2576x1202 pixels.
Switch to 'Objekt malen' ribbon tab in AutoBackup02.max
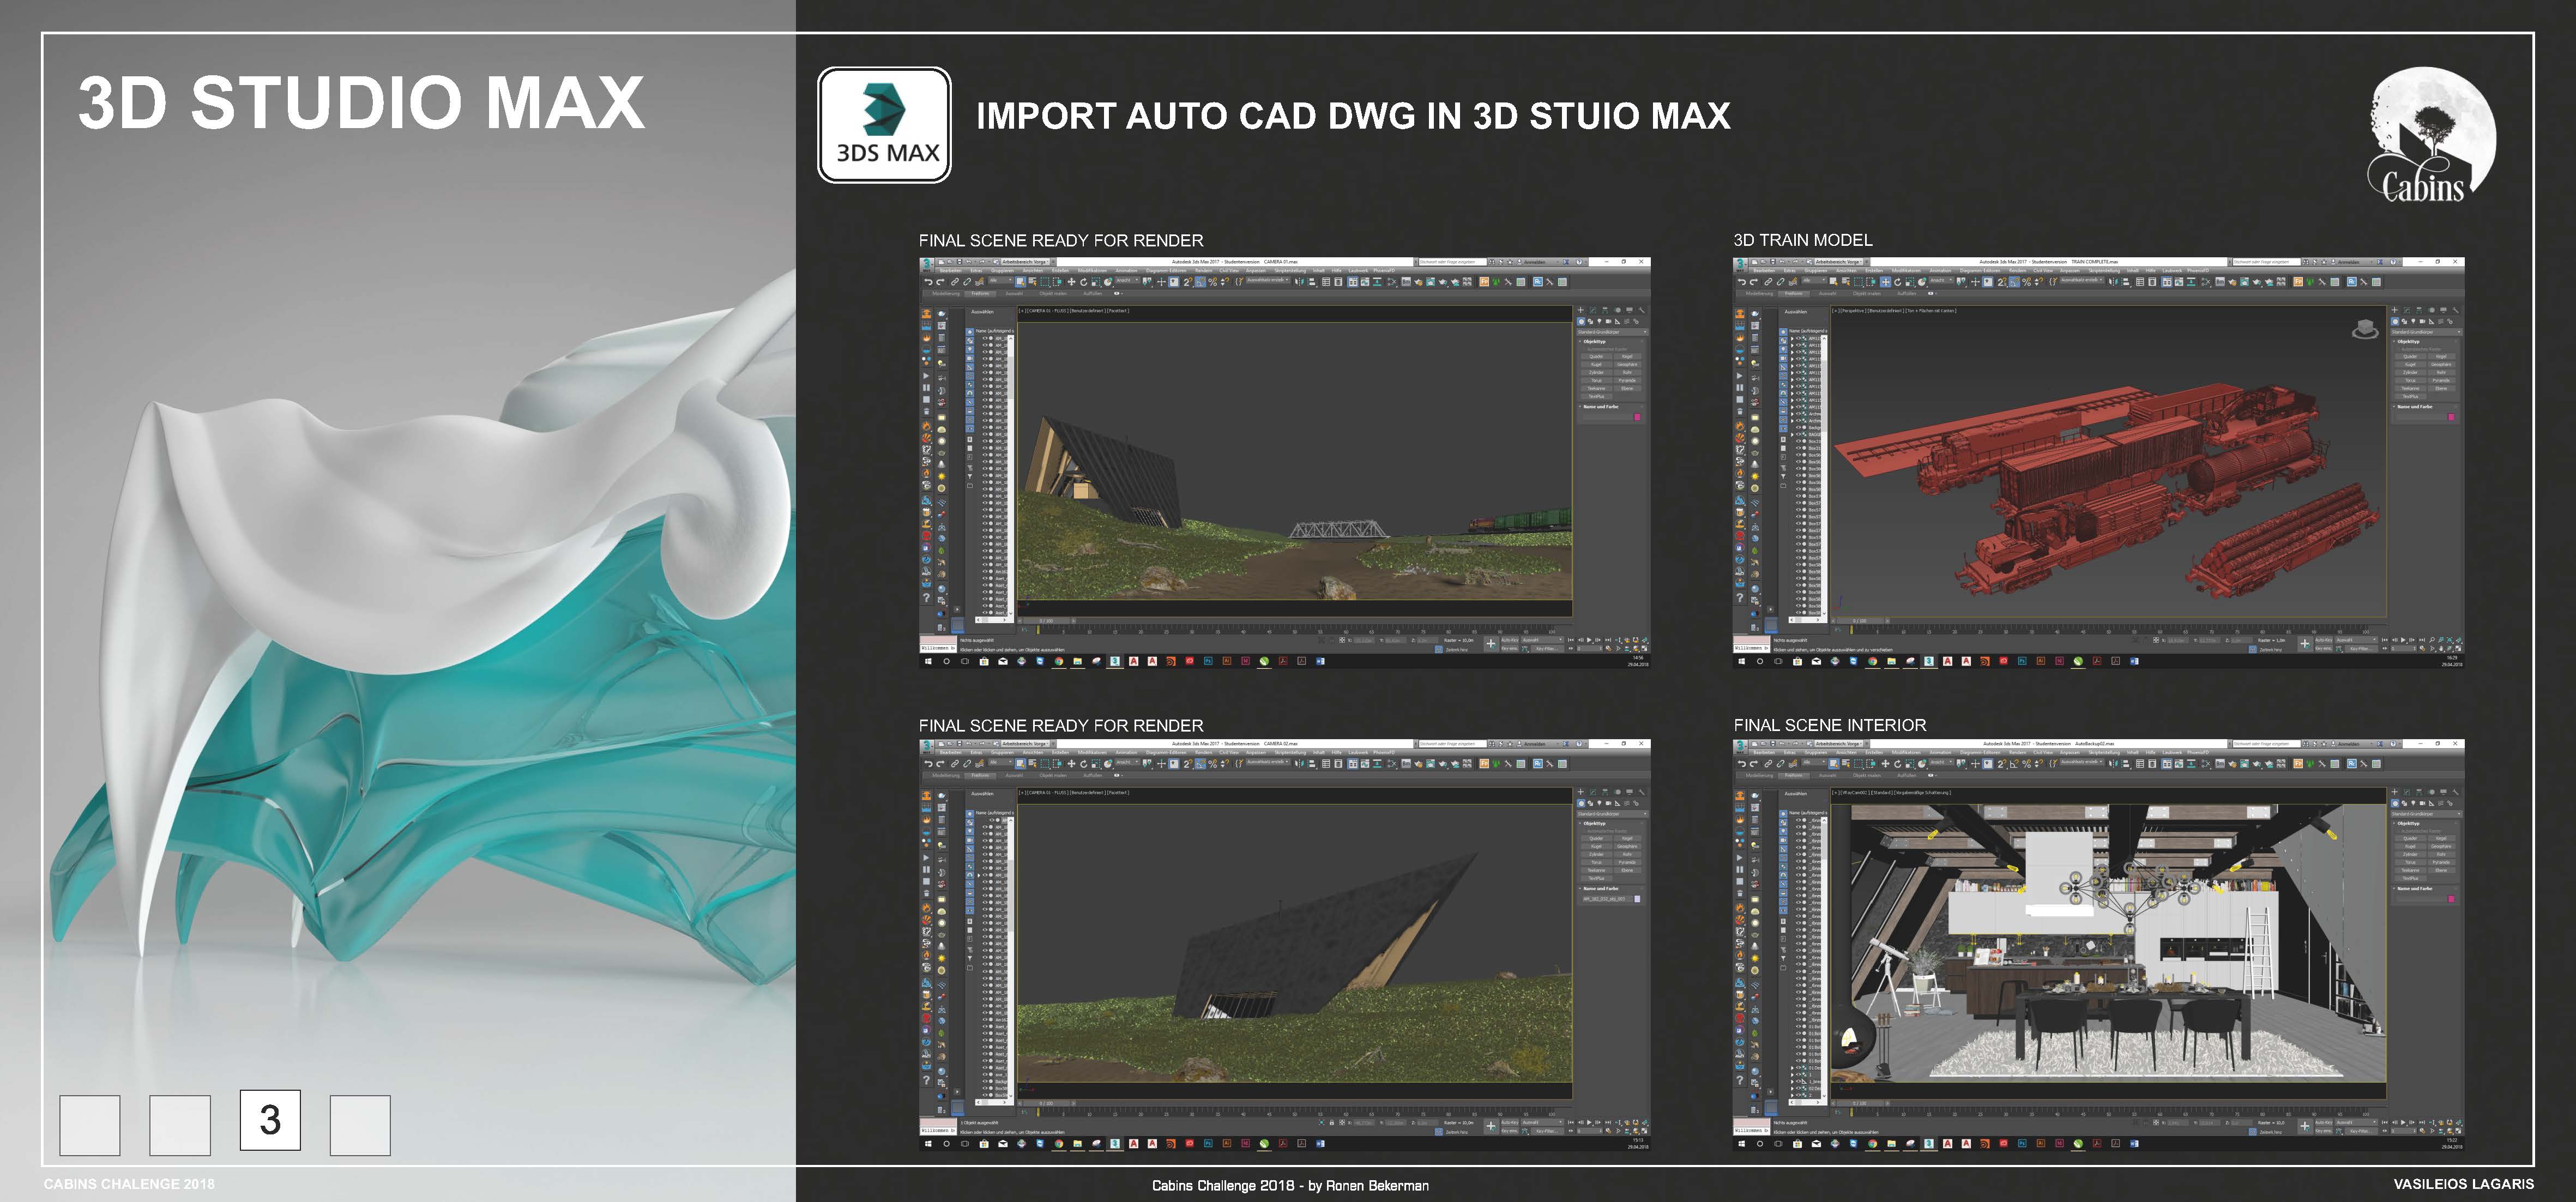click(x=1867, y=776)
